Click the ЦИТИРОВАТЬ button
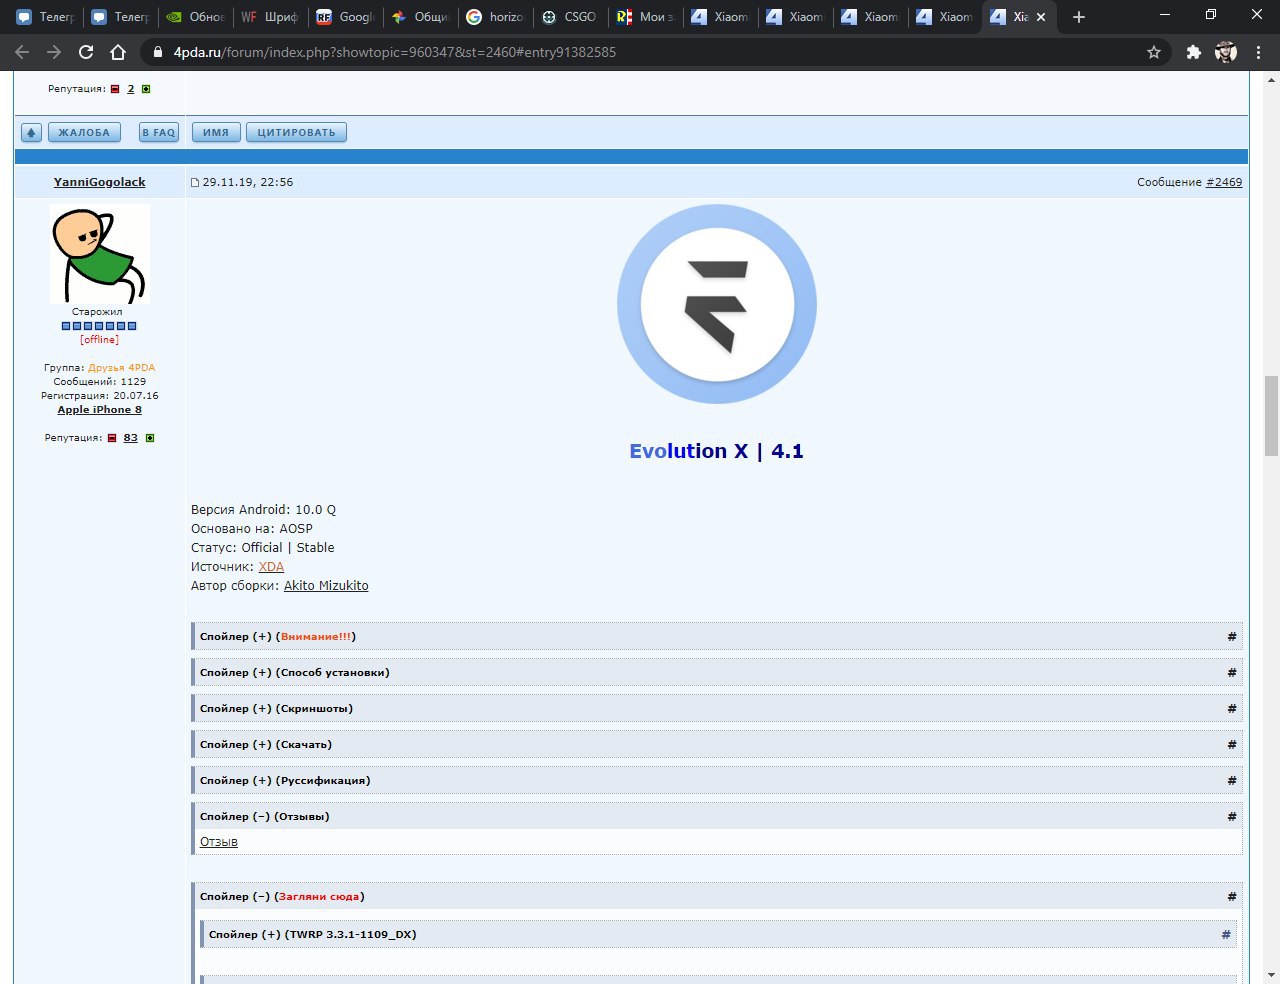 (x=296, y=132)
